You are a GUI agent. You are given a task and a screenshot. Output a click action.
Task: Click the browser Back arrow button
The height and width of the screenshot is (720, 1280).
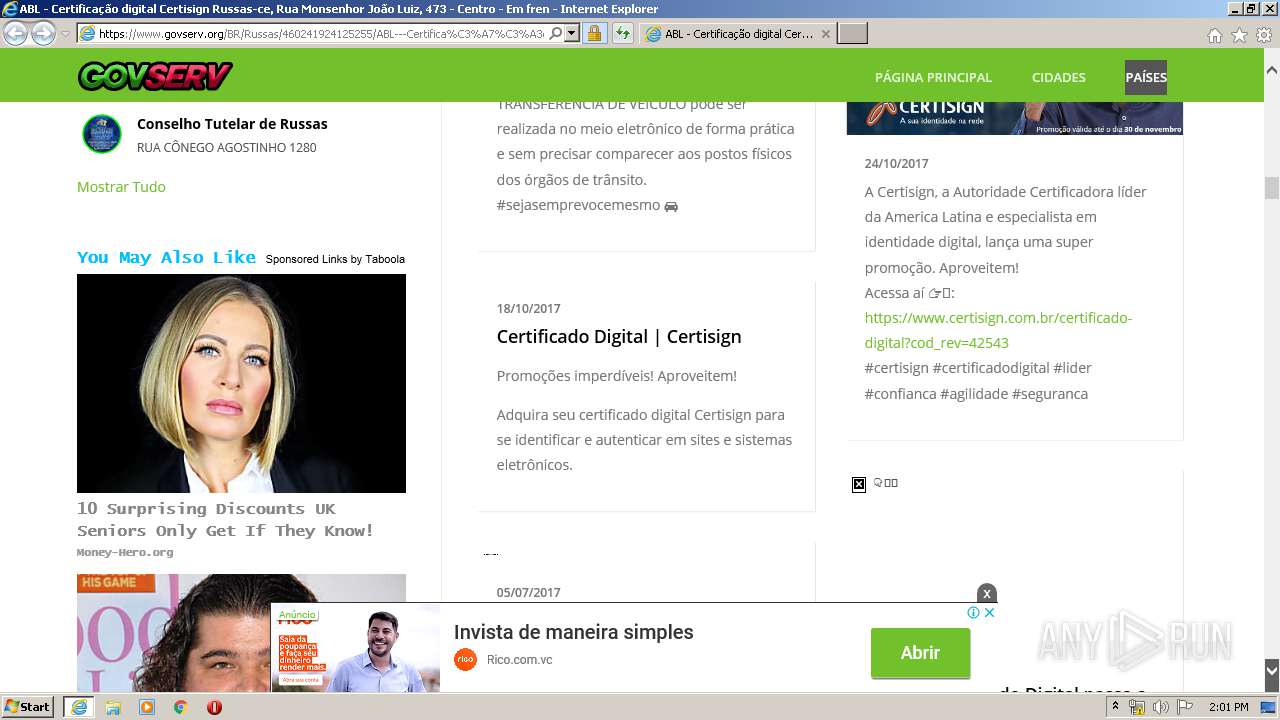point(16,33)
